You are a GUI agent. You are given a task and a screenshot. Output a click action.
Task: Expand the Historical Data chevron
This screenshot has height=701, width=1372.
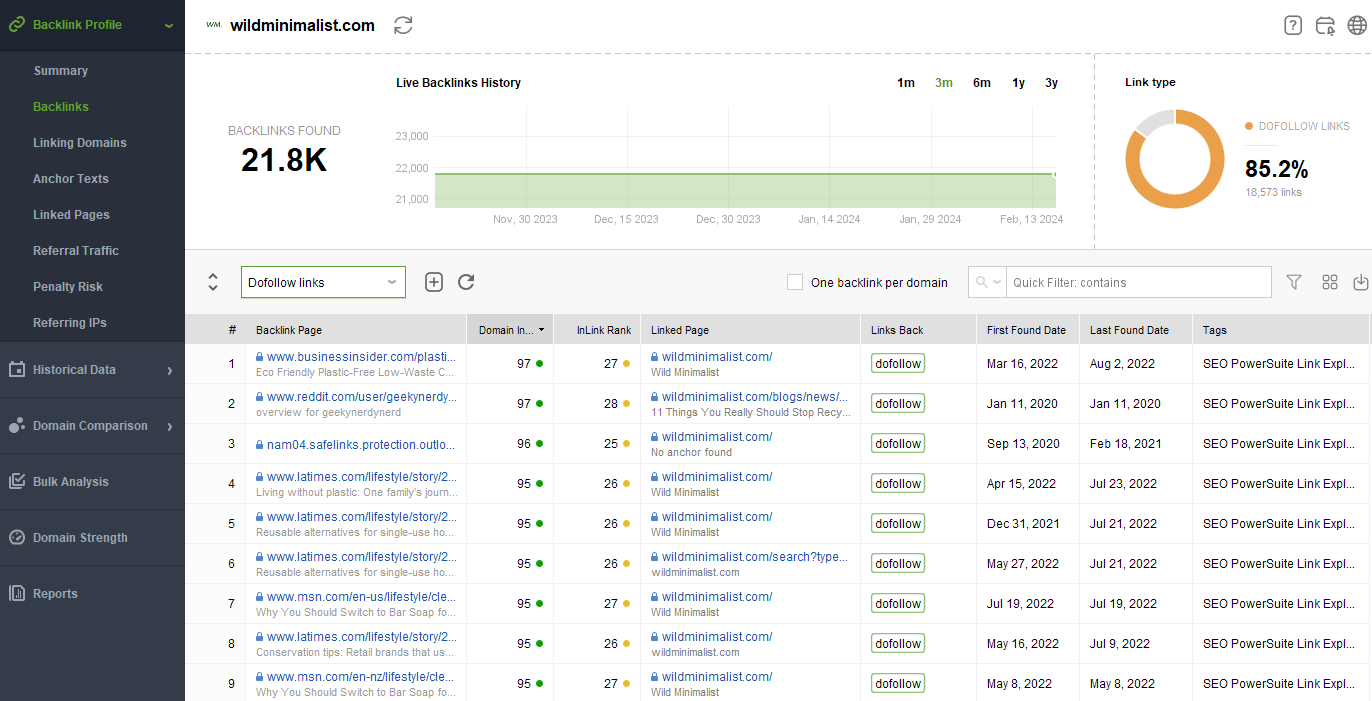[x=170, y=370]
